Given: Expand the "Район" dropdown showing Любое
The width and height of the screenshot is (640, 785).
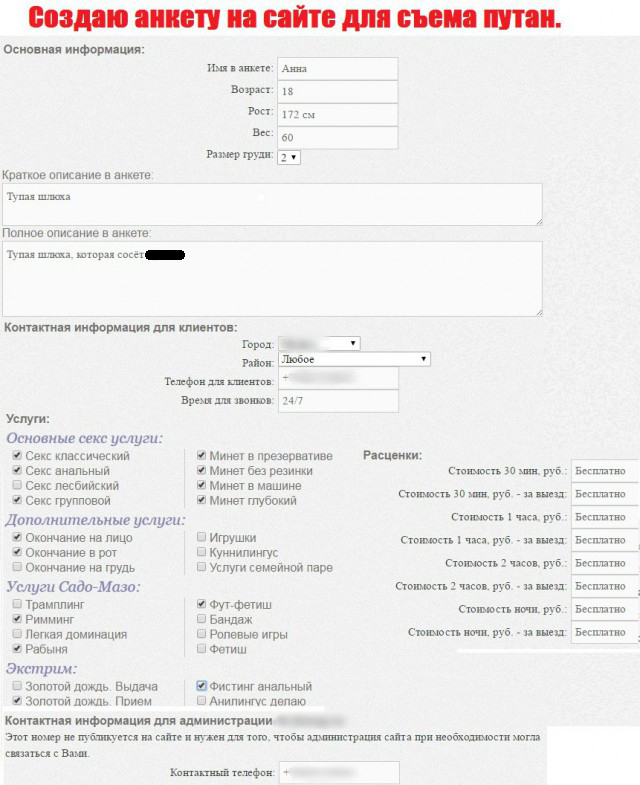Looking at the screenshot, I should point(354,359).
